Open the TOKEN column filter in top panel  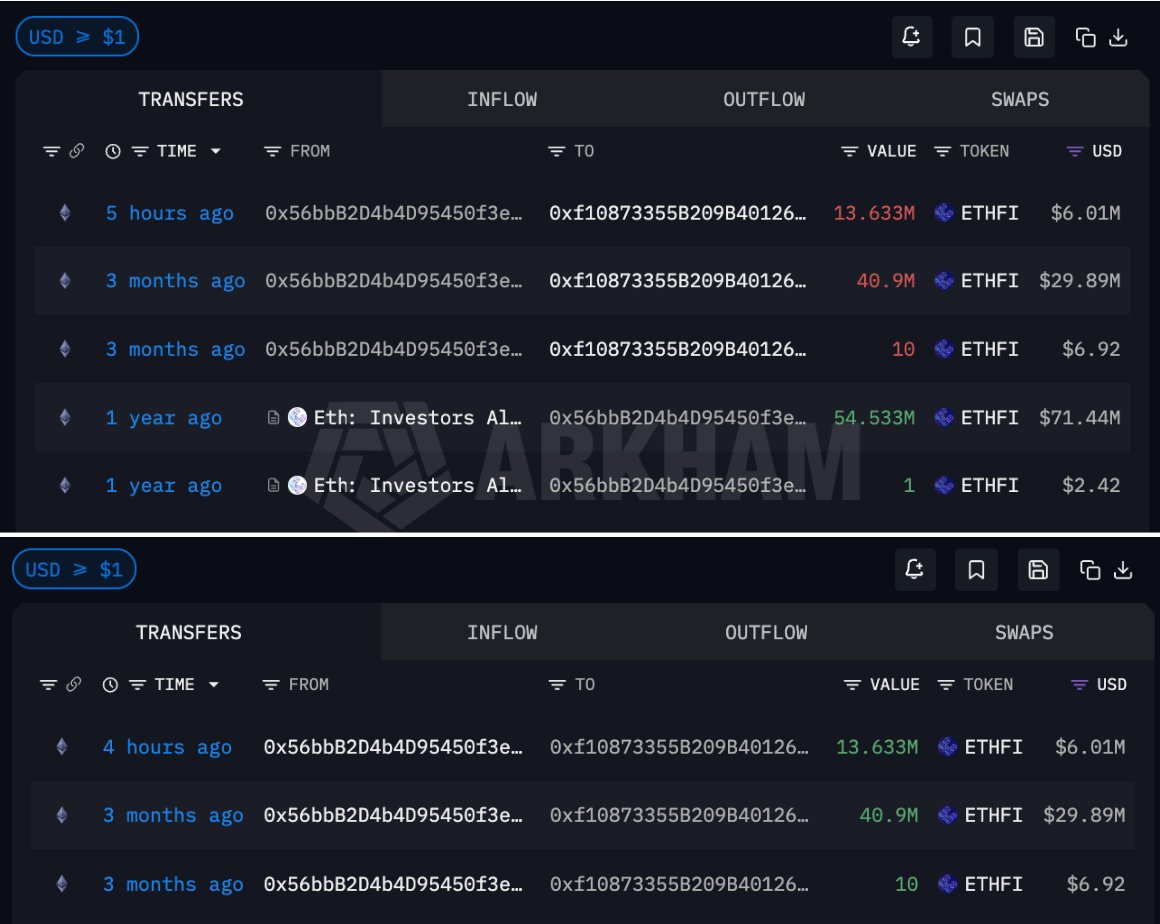click(942, 152)
